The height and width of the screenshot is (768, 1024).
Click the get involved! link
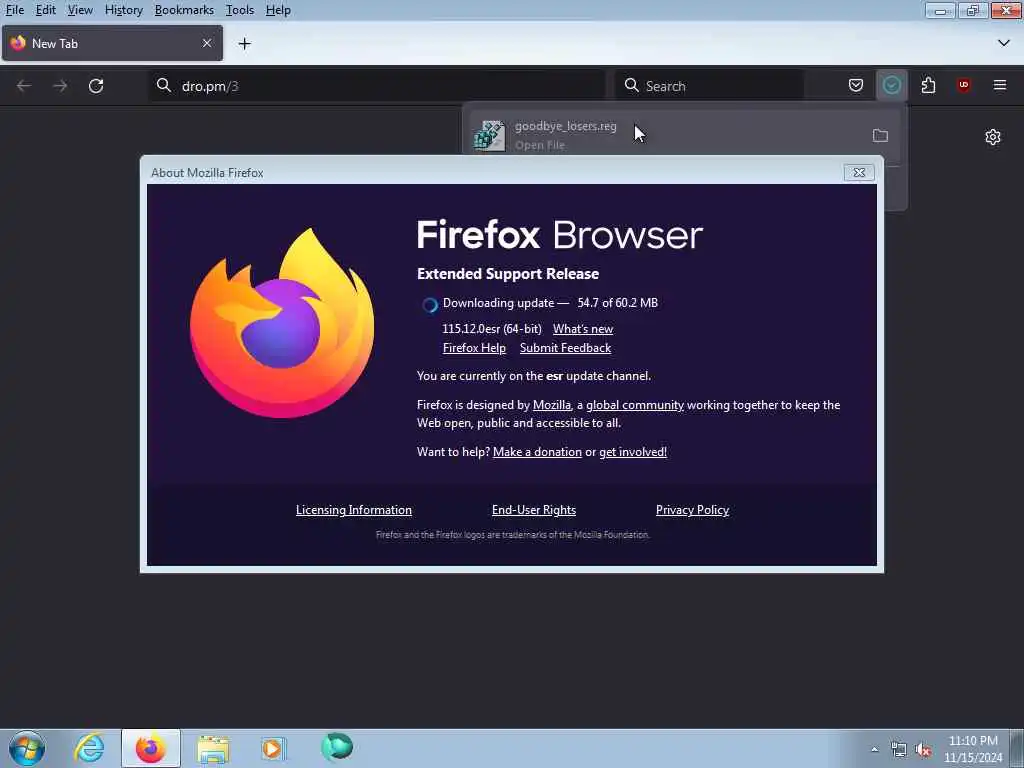pos(633,452)
